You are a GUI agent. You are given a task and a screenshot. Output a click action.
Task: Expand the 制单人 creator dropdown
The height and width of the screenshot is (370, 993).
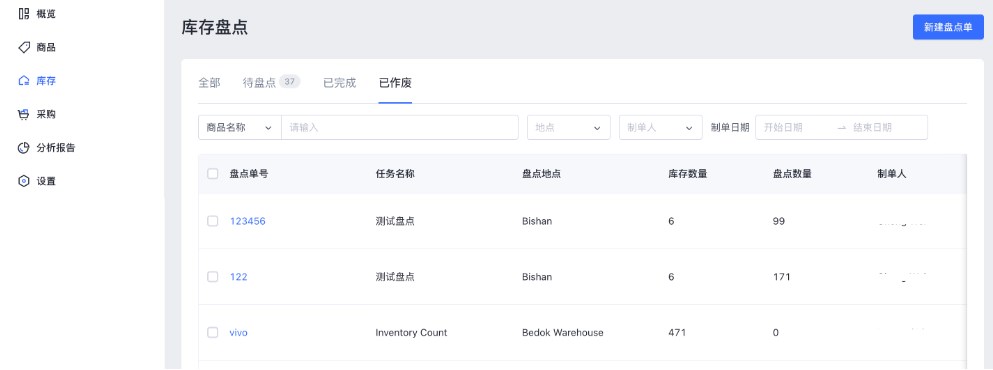click(661, 127)
